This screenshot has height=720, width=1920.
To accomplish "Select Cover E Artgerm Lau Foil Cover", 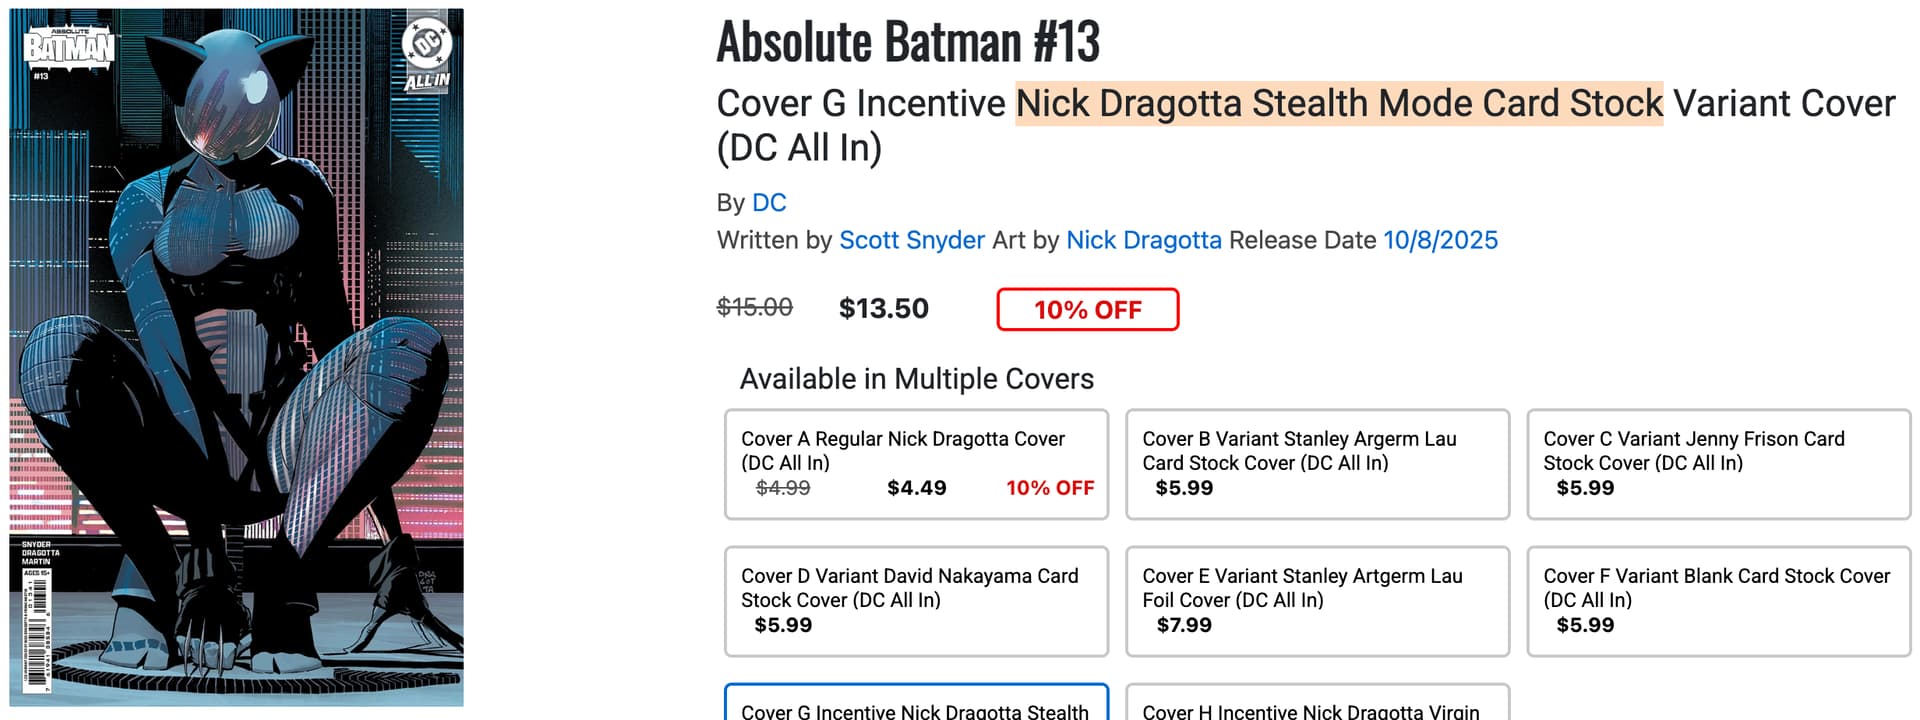I will click(1317, 601).
